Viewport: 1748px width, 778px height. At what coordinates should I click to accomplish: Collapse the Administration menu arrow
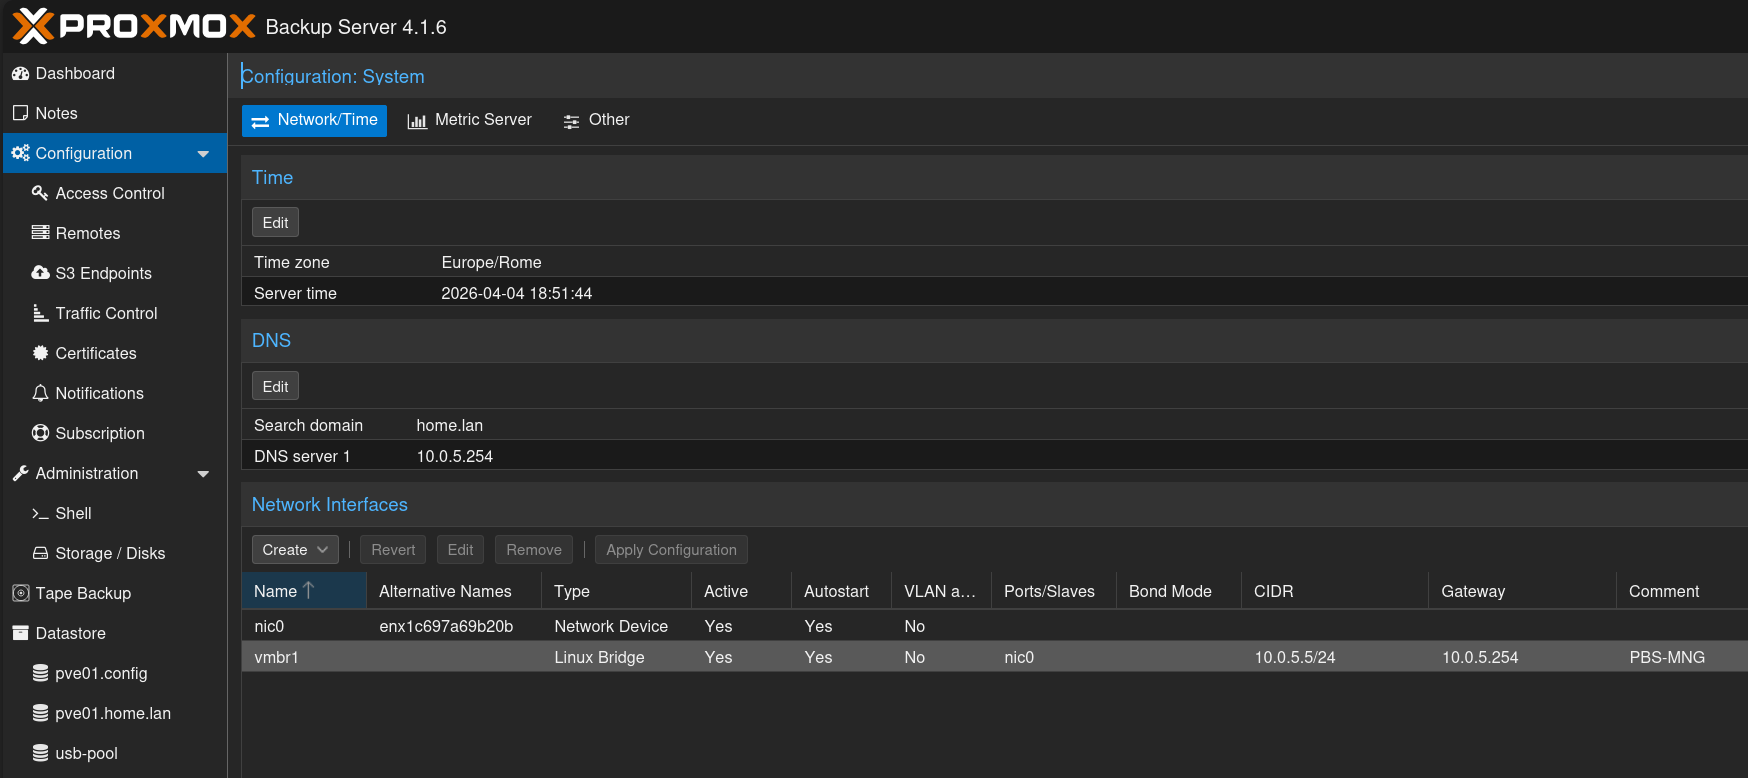click(x=203, y=474)
